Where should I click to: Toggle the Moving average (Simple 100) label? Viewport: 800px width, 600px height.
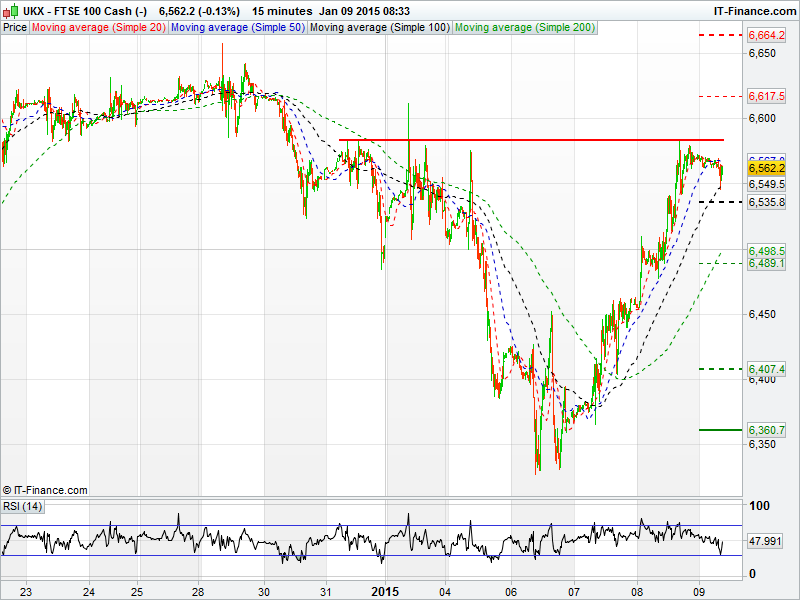click(x=379, y=28)
